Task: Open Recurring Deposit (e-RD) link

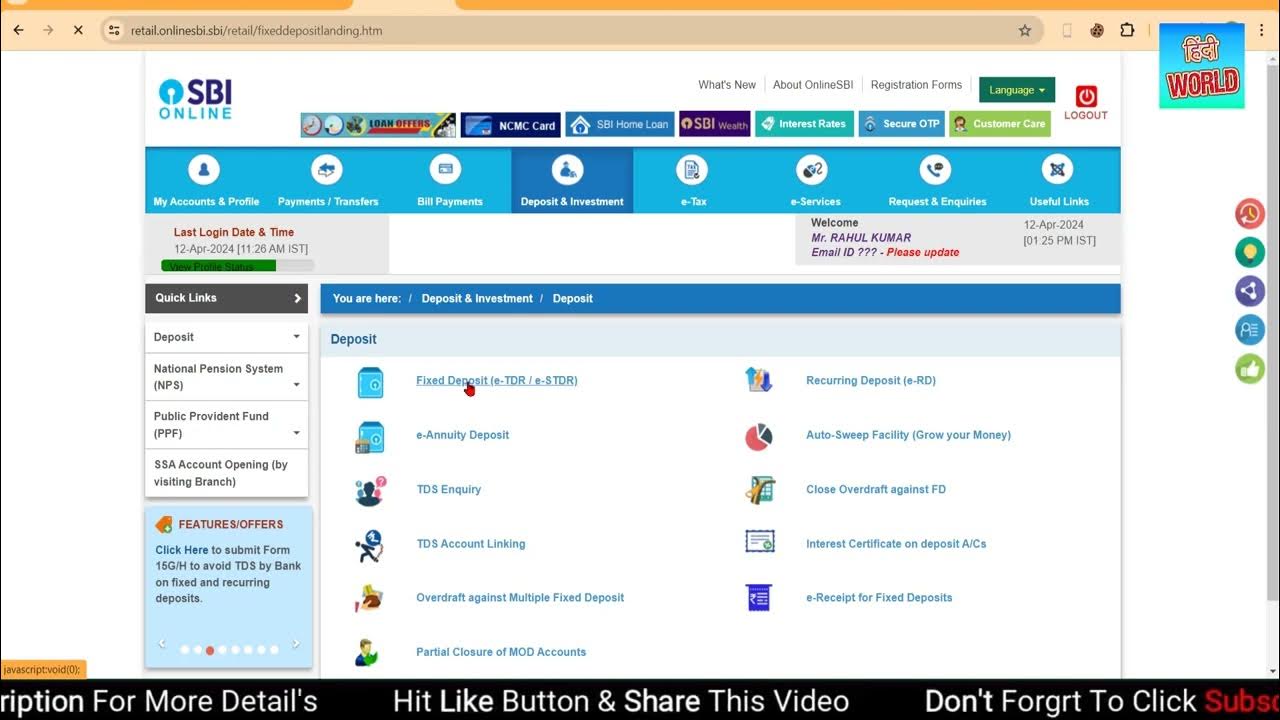Action: point(871,380)
